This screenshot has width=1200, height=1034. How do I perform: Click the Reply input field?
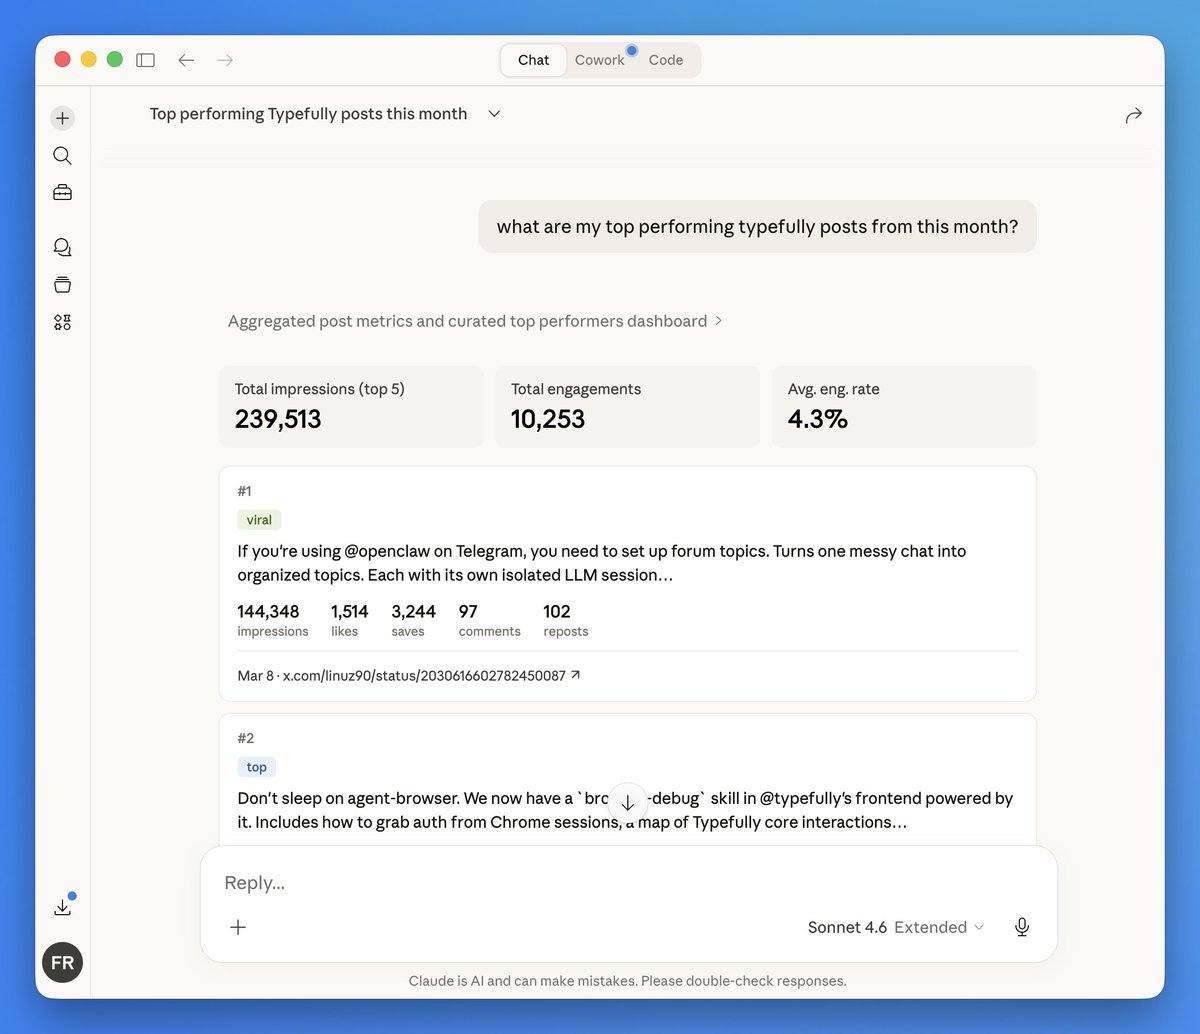point(628,883)
